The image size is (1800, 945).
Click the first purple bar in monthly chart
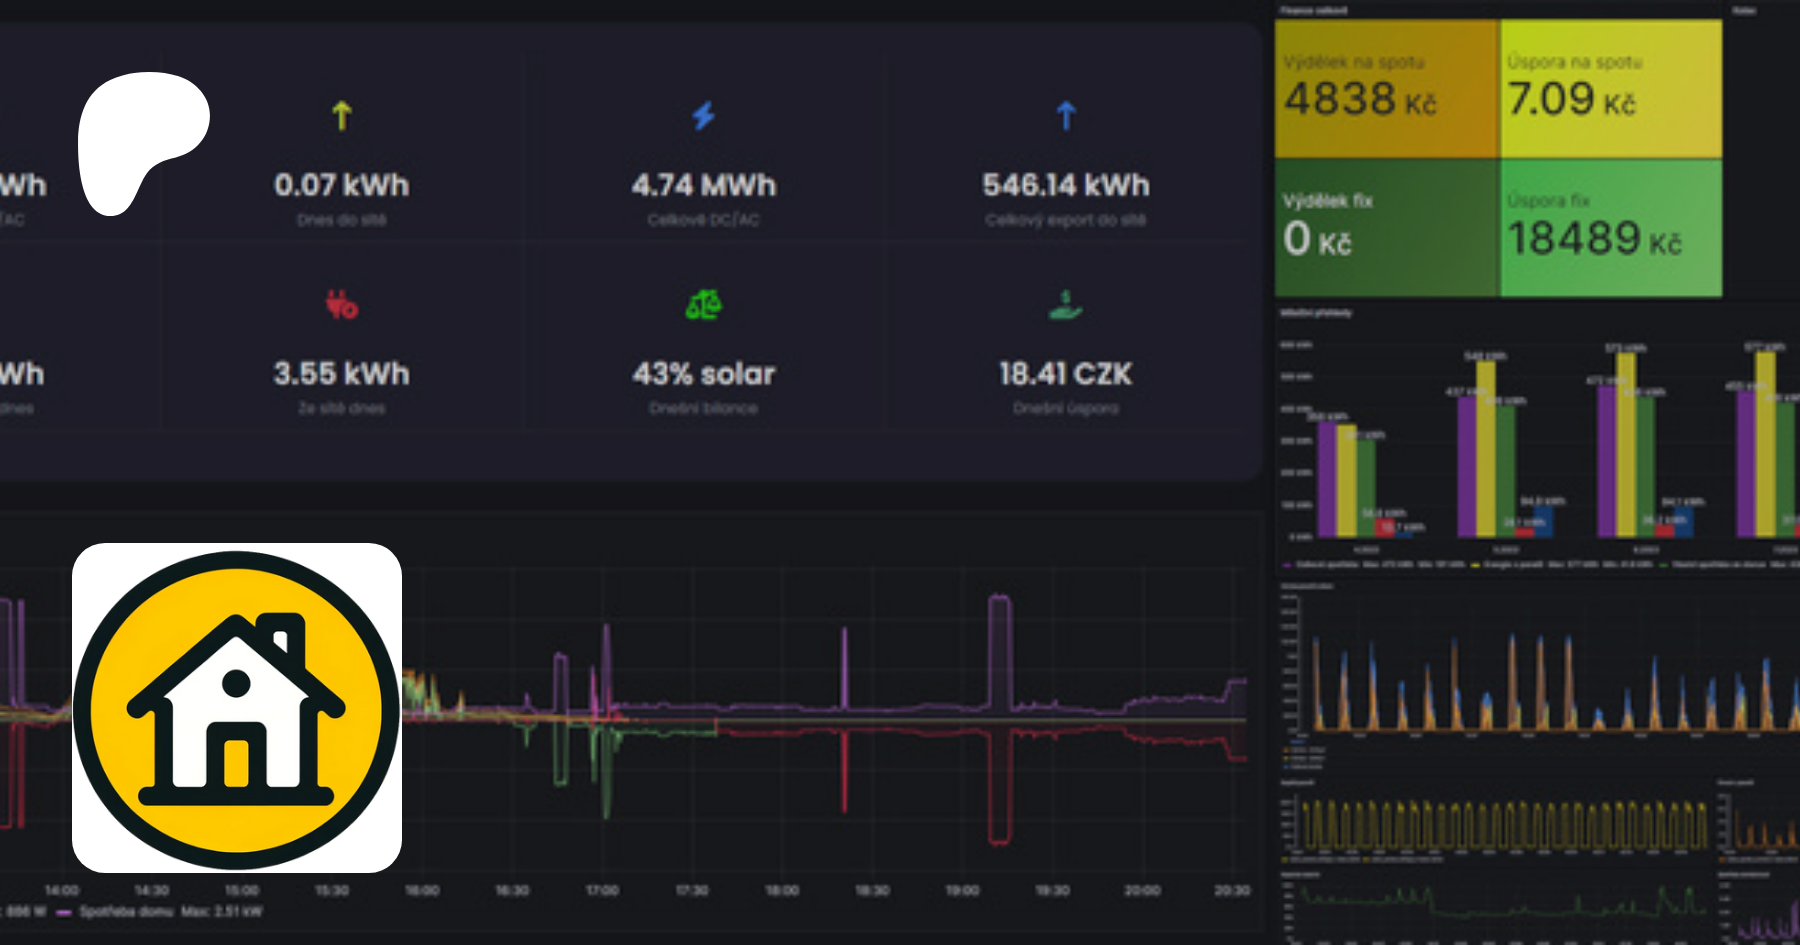1327,480
